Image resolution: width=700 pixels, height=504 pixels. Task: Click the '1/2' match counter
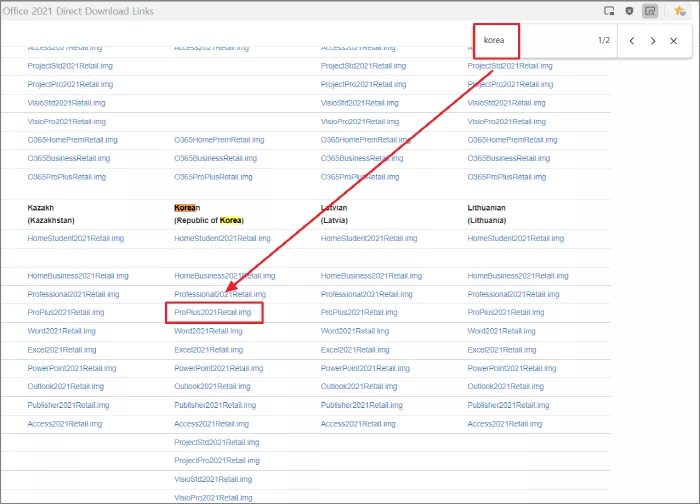604,40
